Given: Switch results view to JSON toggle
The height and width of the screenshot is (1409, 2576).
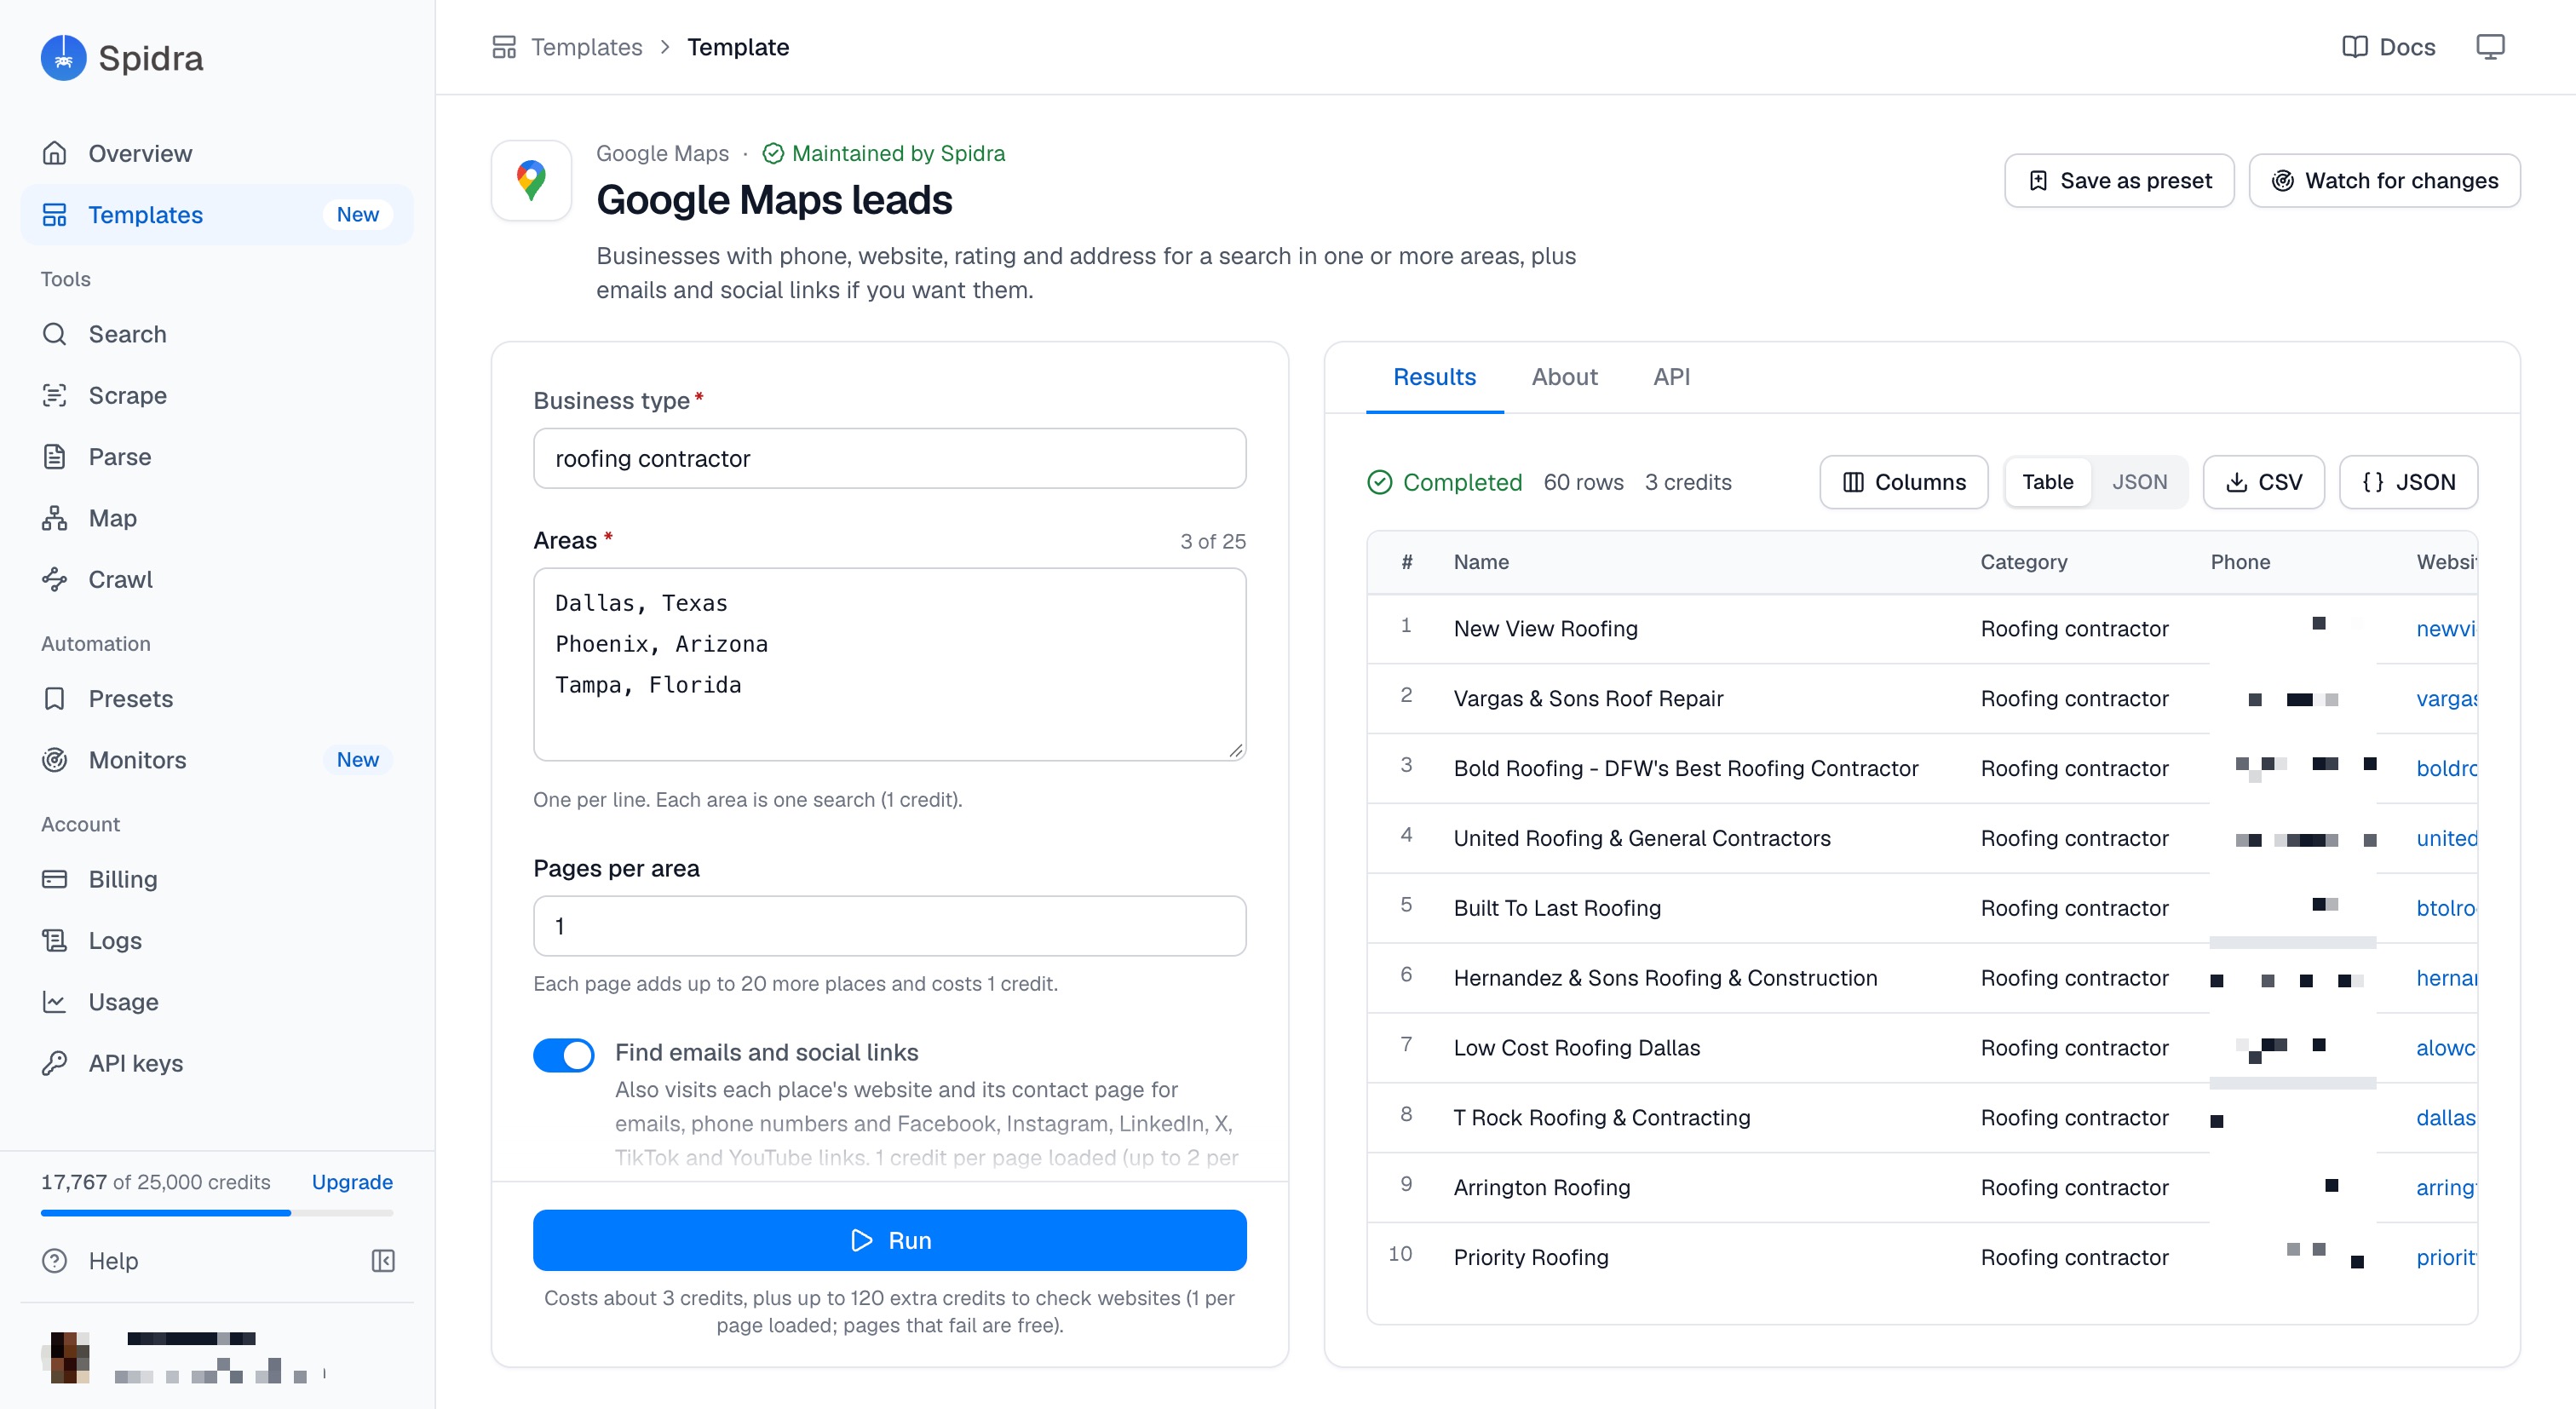Looking at the screenshot, I should click(2140, 482).
